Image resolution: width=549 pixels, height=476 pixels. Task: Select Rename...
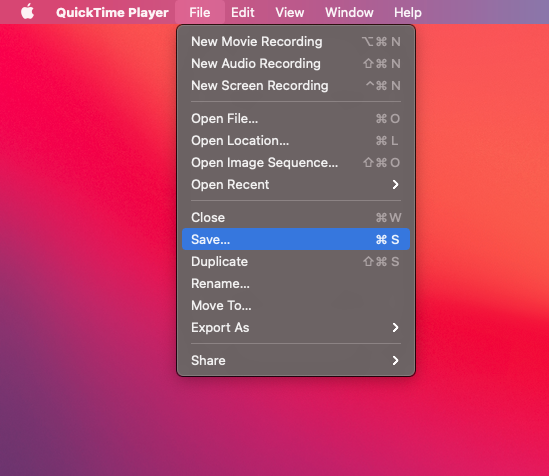[x=296, y=284]
